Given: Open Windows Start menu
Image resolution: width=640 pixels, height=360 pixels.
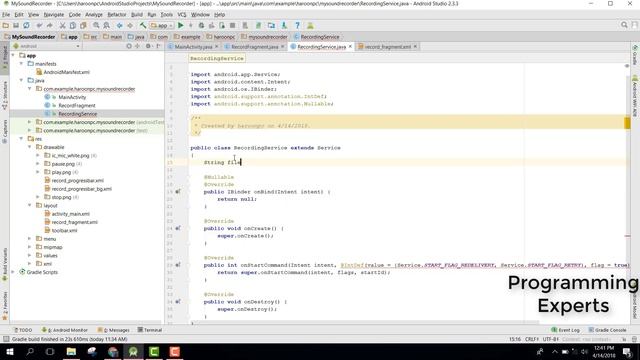Looking at the screenshot, I should (9, 351).
